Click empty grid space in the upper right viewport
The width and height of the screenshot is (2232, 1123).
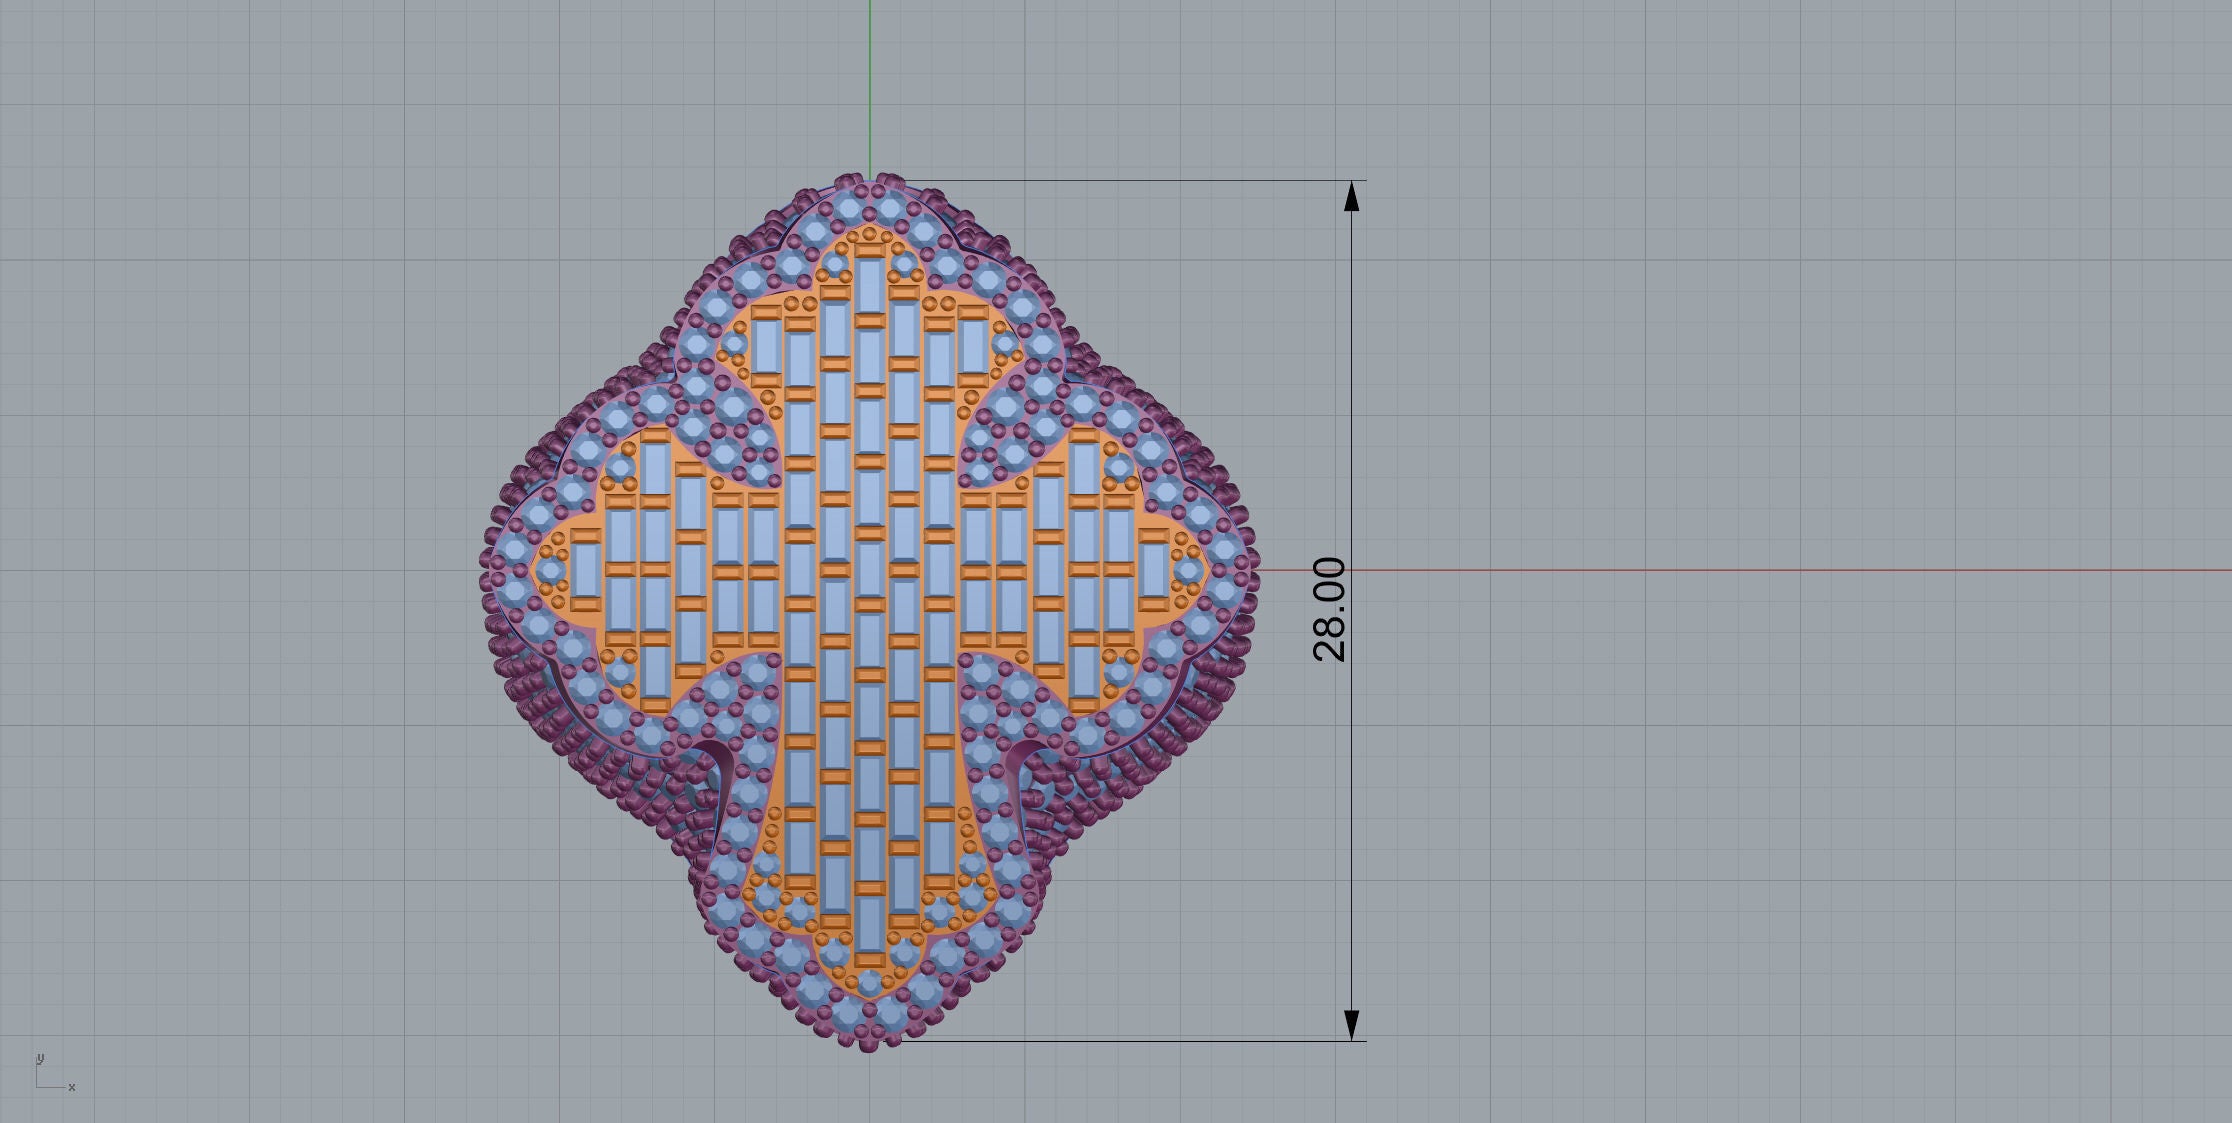[1800, 250]
